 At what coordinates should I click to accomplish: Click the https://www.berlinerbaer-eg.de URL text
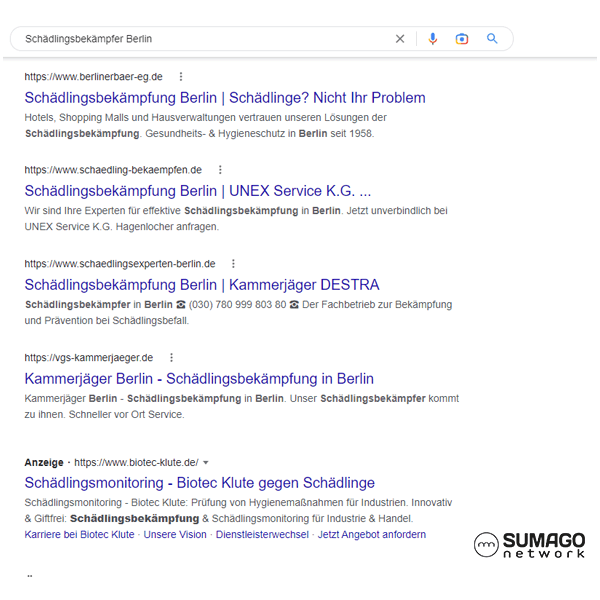tap(94, 77)
